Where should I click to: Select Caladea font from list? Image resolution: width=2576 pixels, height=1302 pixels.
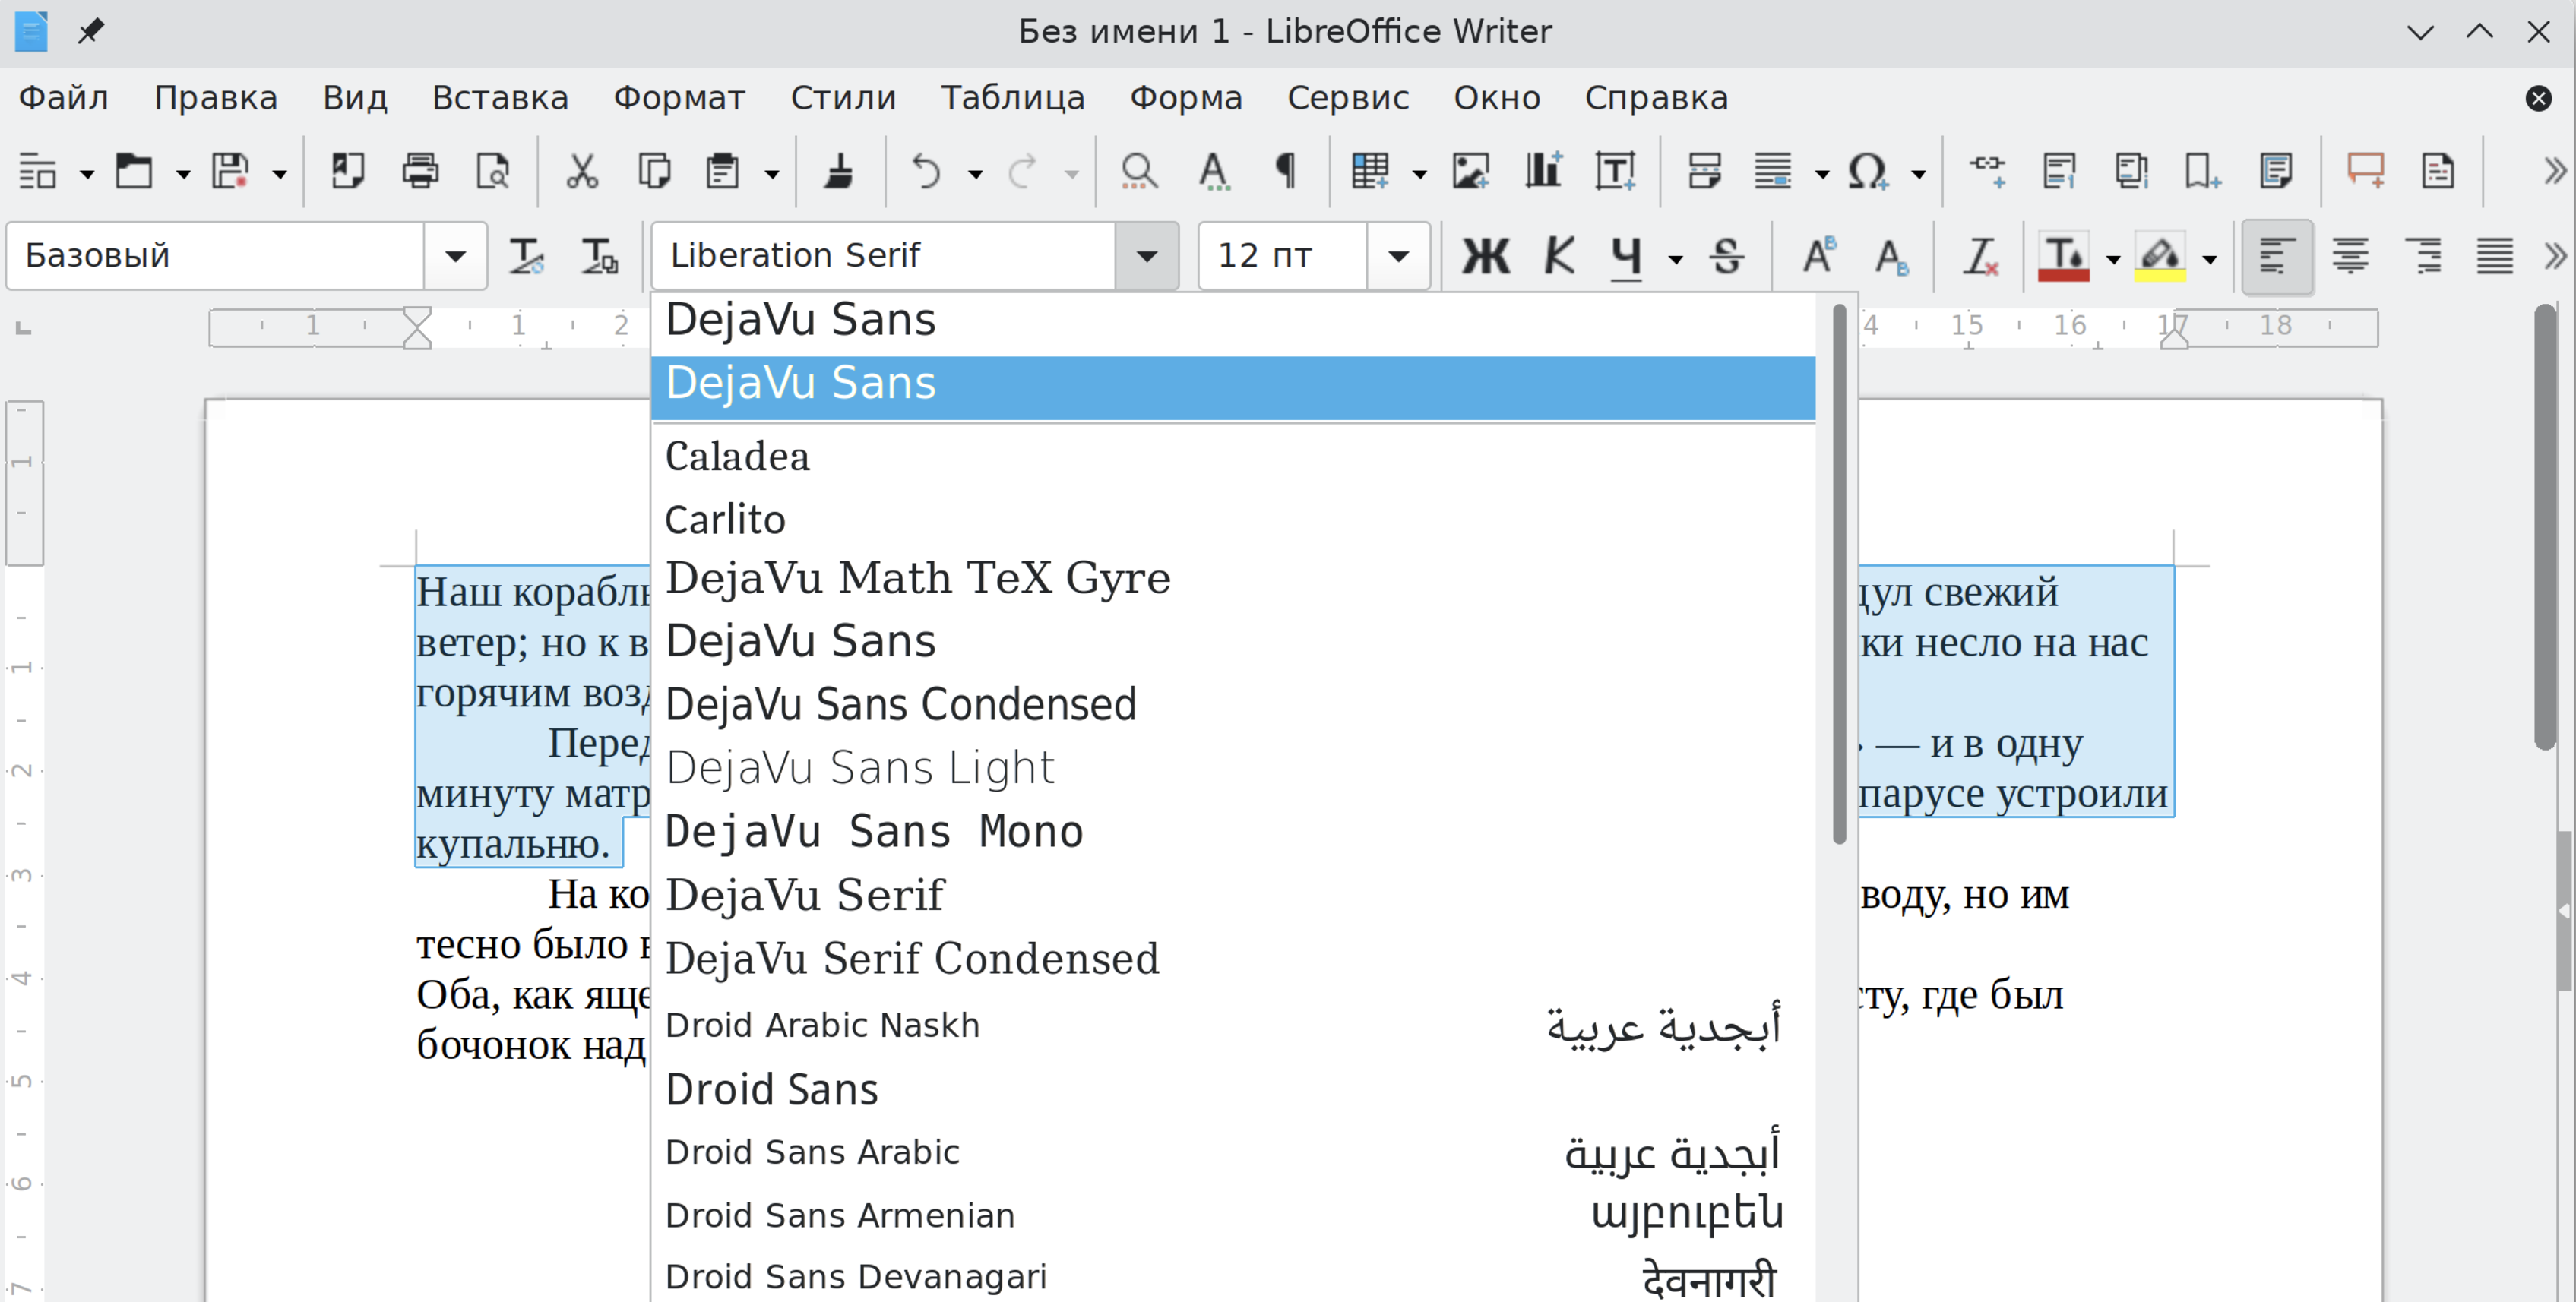click(1233, 457)
